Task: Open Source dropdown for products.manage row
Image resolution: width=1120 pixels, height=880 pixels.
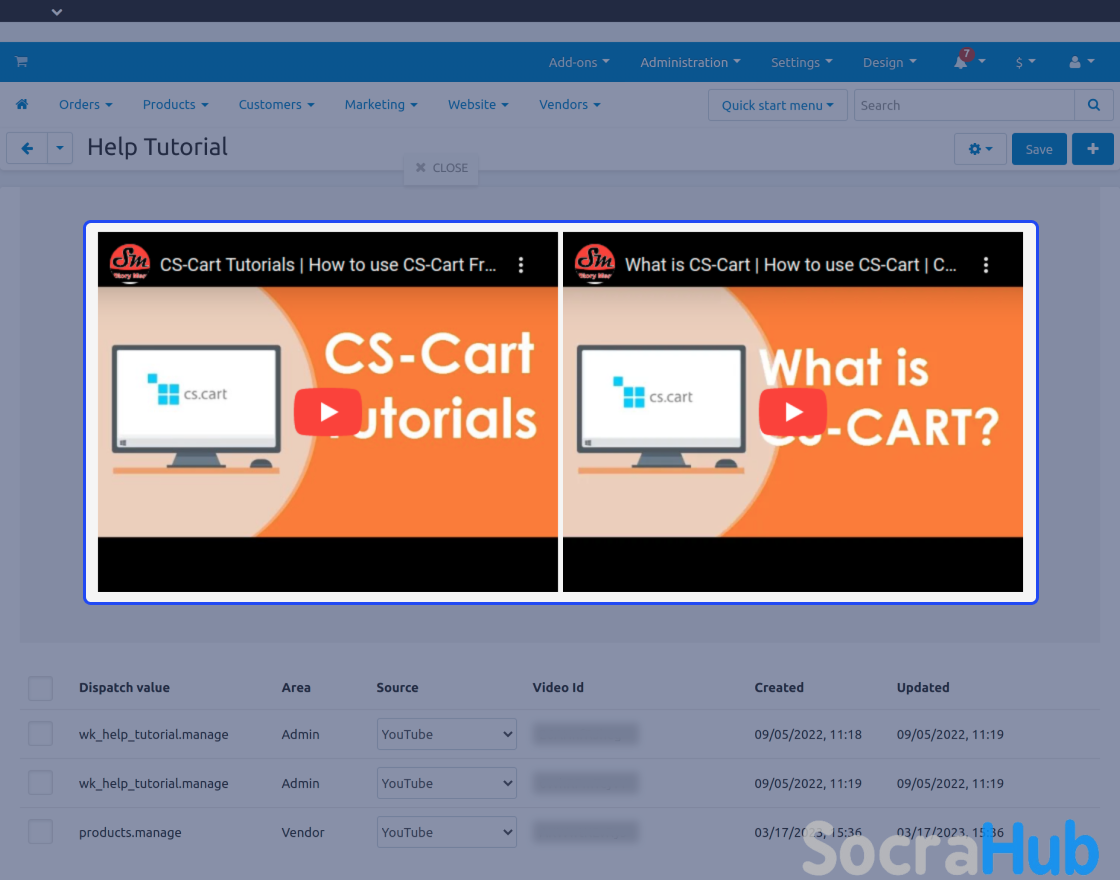Action: click(446, 832)
